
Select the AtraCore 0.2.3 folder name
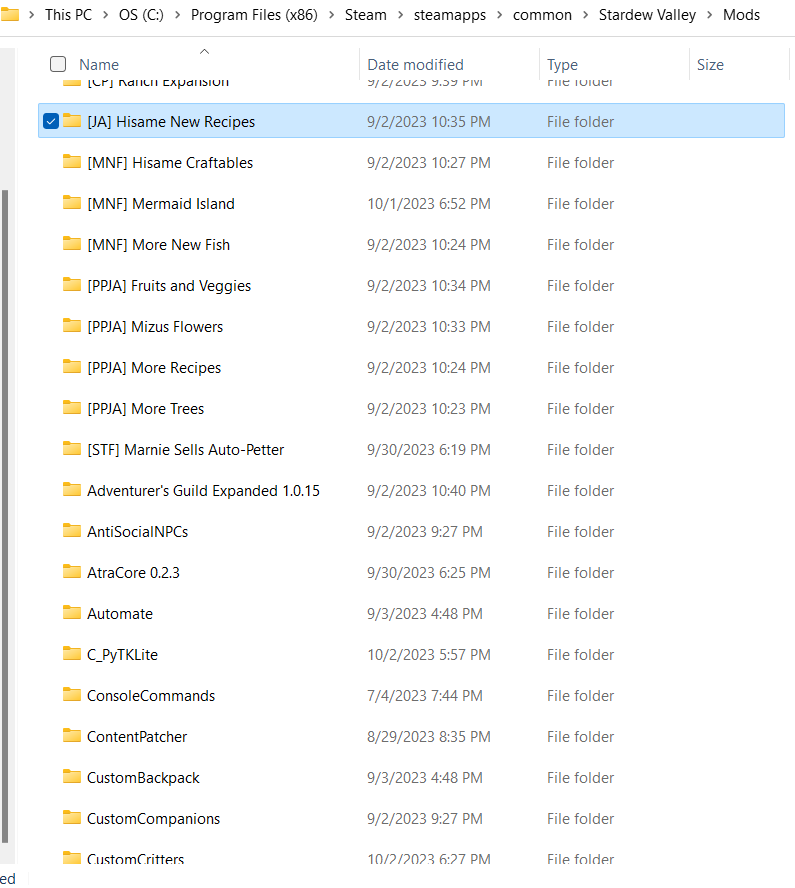tap(133, 573)
